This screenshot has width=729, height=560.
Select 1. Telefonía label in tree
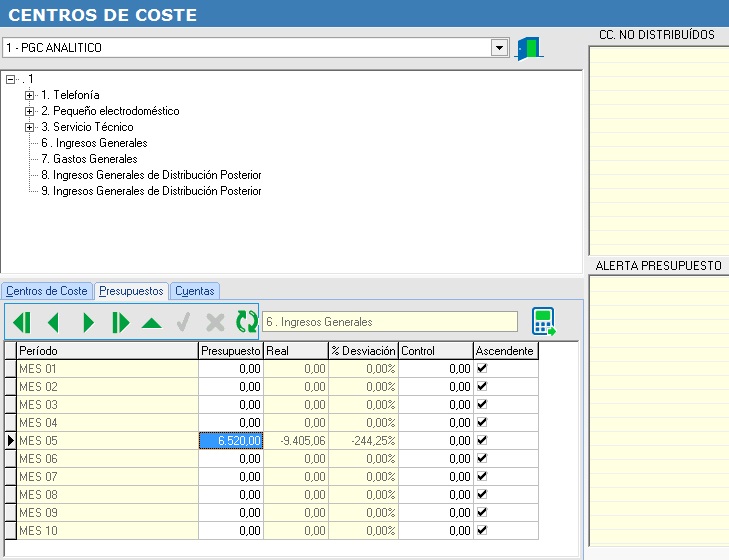click(70, 95)
